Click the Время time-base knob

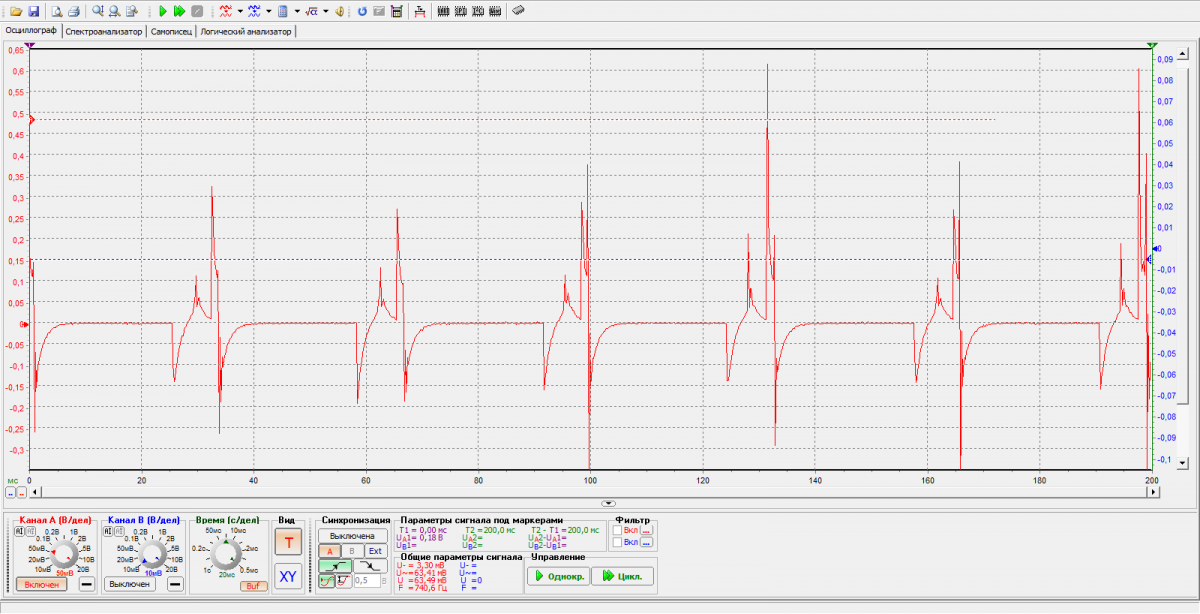228,553
